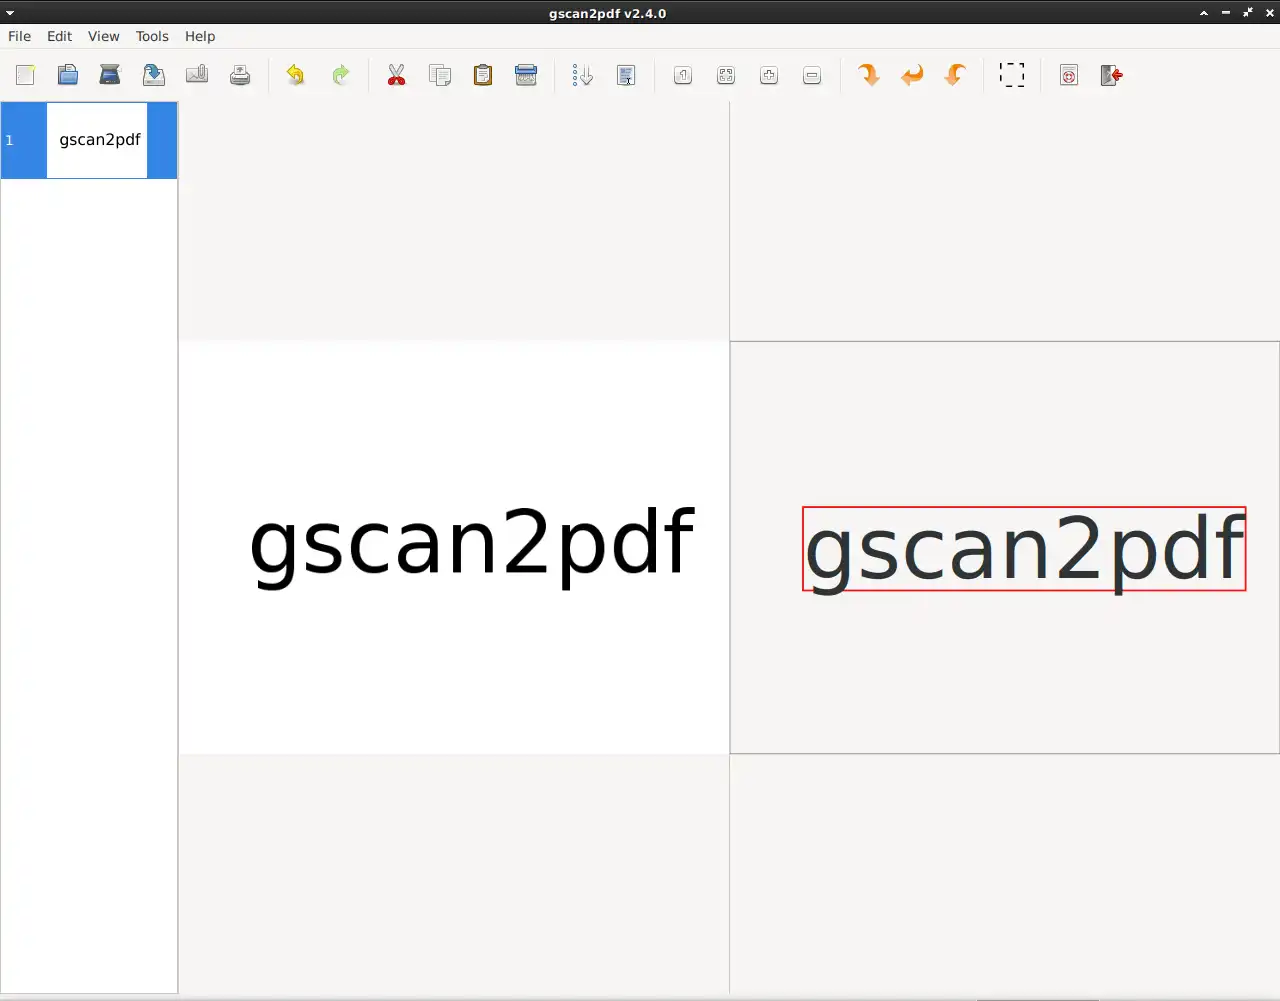Viewport: 1280px width, 1001px height.
Task: Redo the last undone action
Action: click(340, 75)
